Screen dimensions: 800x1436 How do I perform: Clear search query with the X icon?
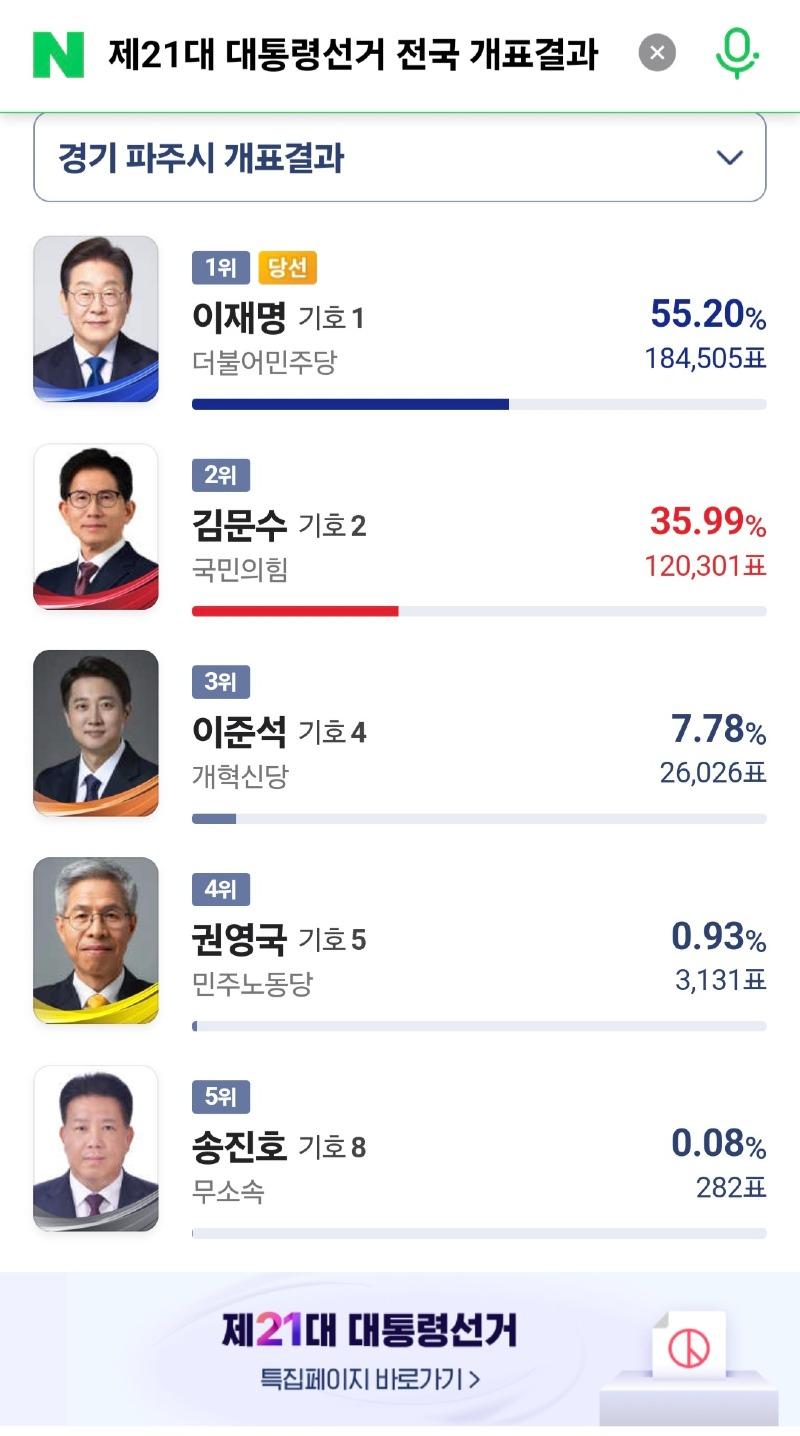click(x=657, y=53)
